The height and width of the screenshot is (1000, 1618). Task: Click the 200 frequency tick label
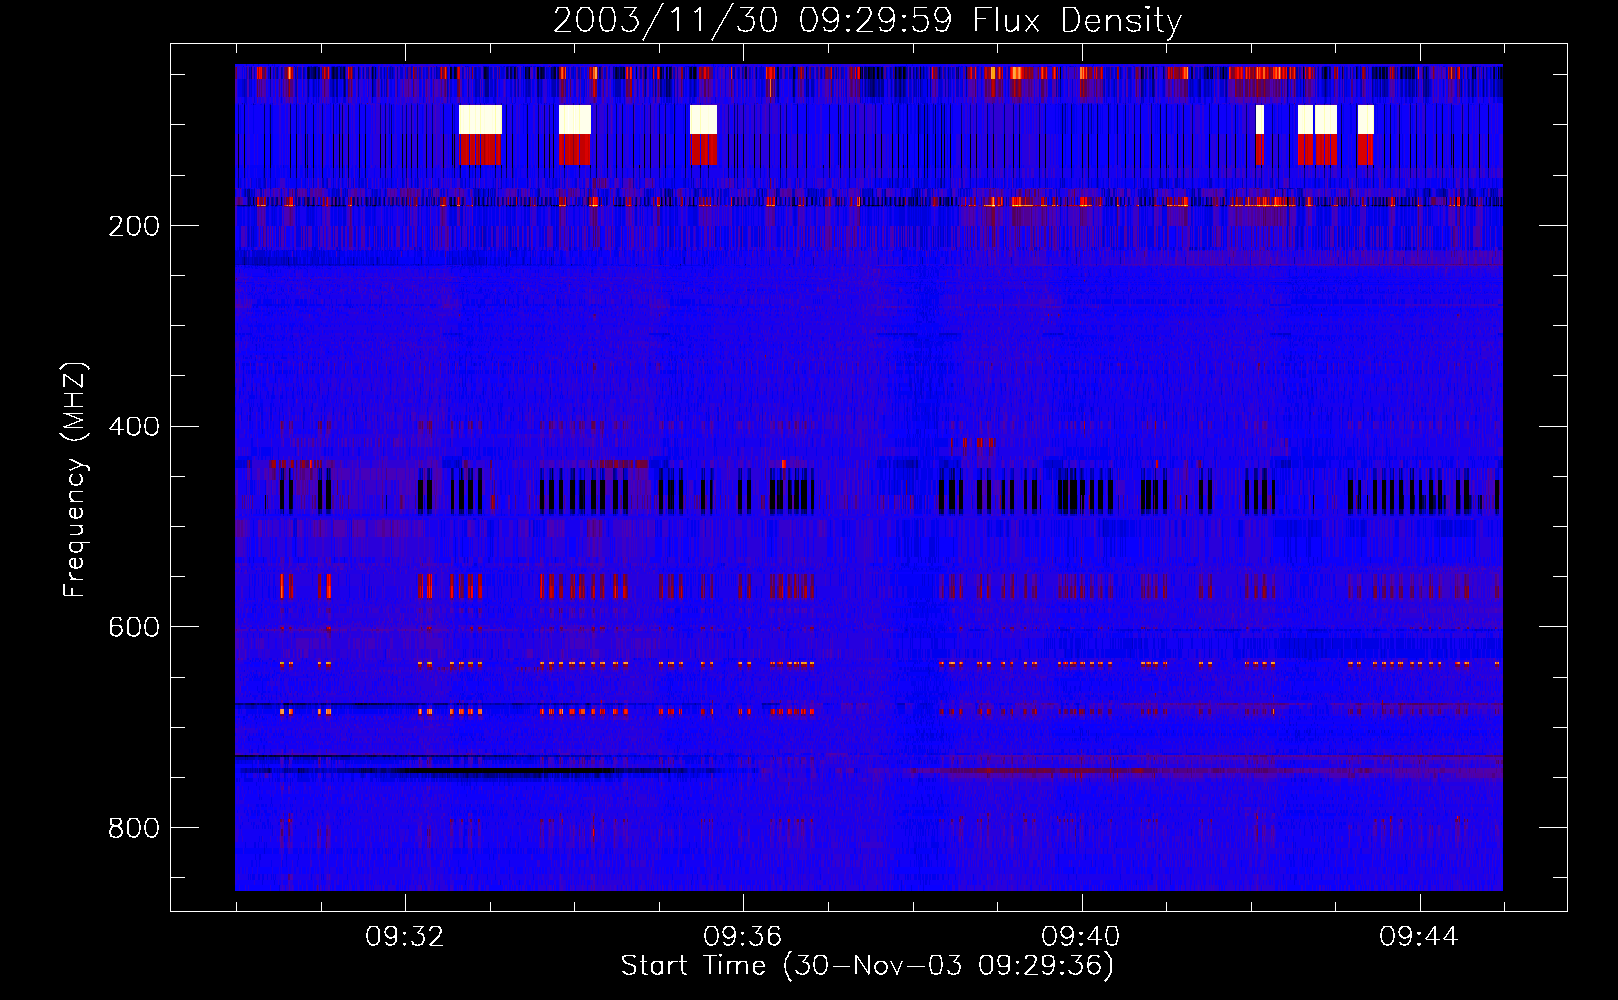coord(134,226)
